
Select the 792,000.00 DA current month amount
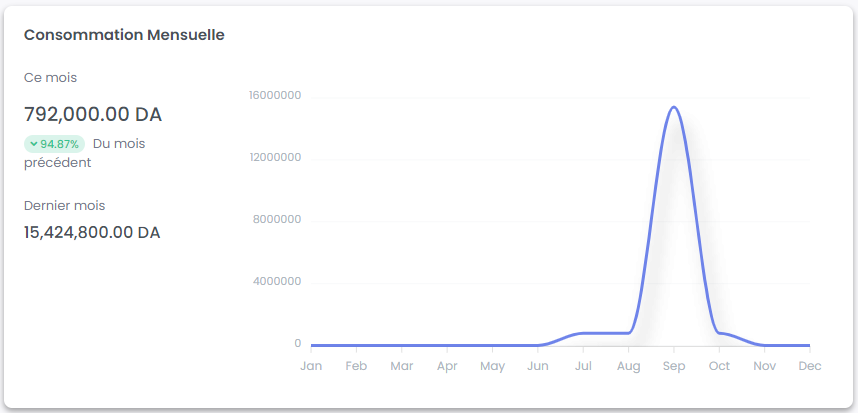pos(93,114)
